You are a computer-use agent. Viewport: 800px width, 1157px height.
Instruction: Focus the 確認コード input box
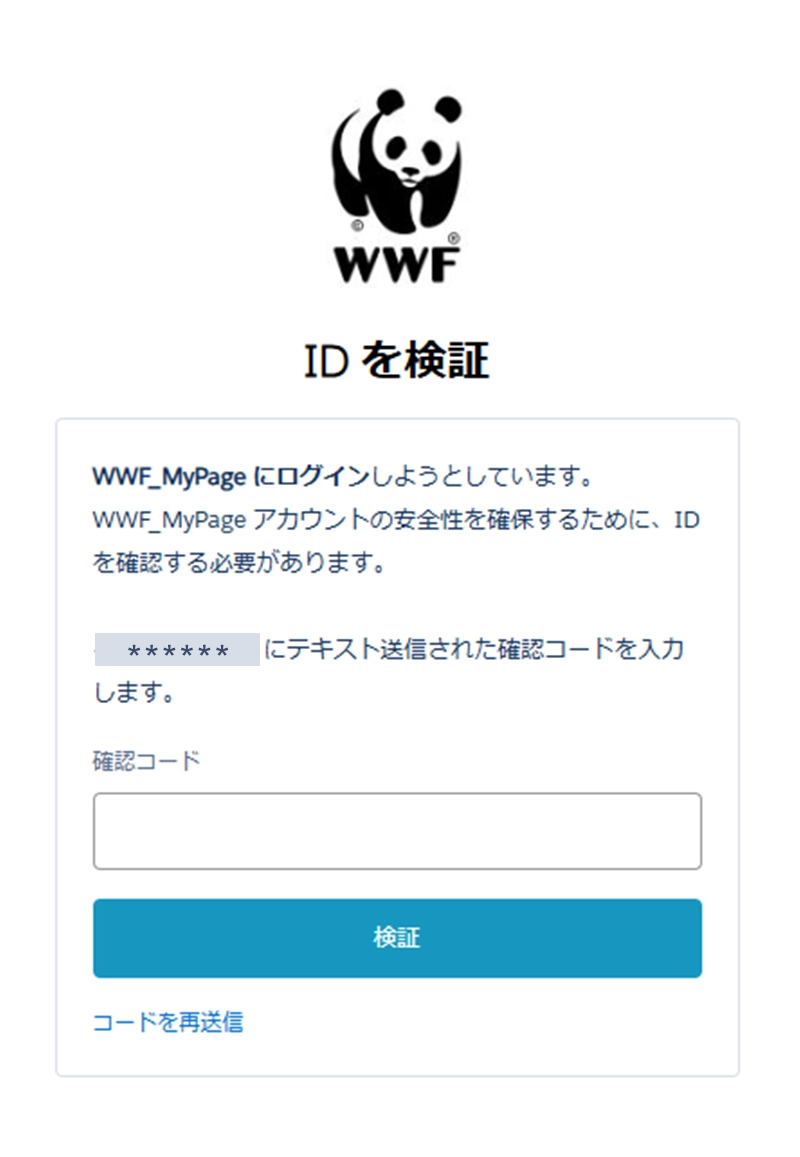click(x=397, y=831)
